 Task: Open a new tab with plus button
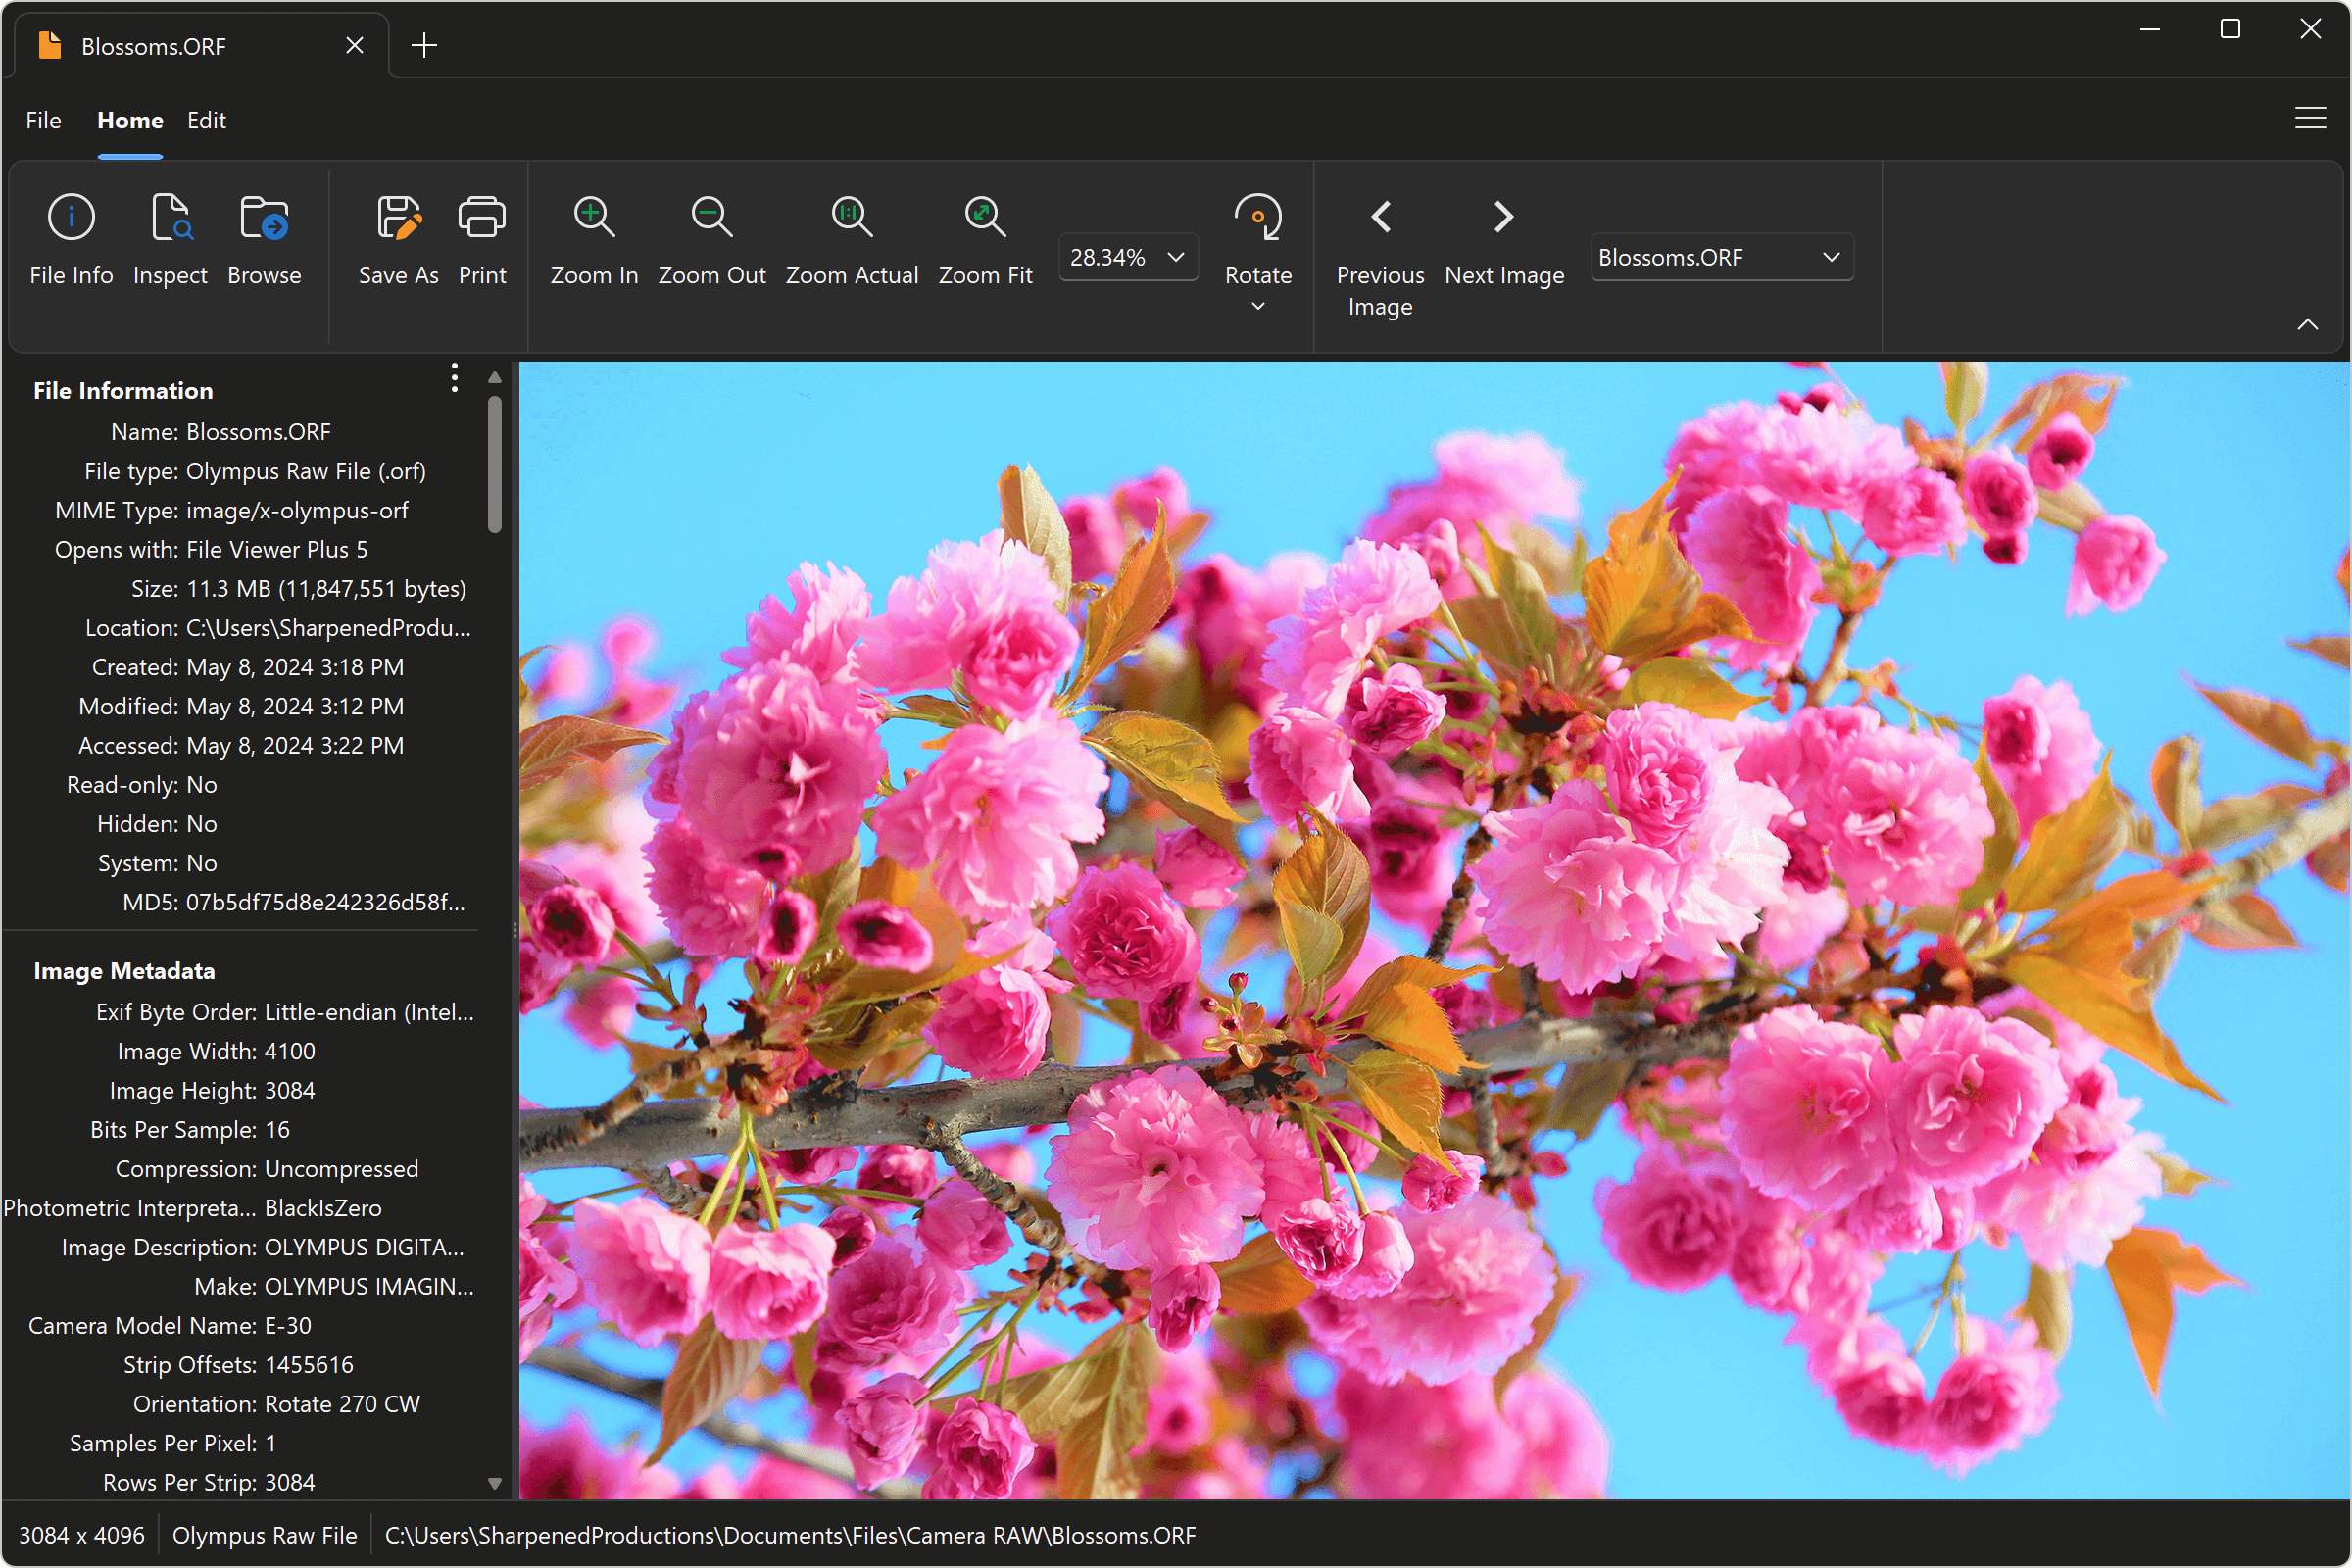[424, 45]
